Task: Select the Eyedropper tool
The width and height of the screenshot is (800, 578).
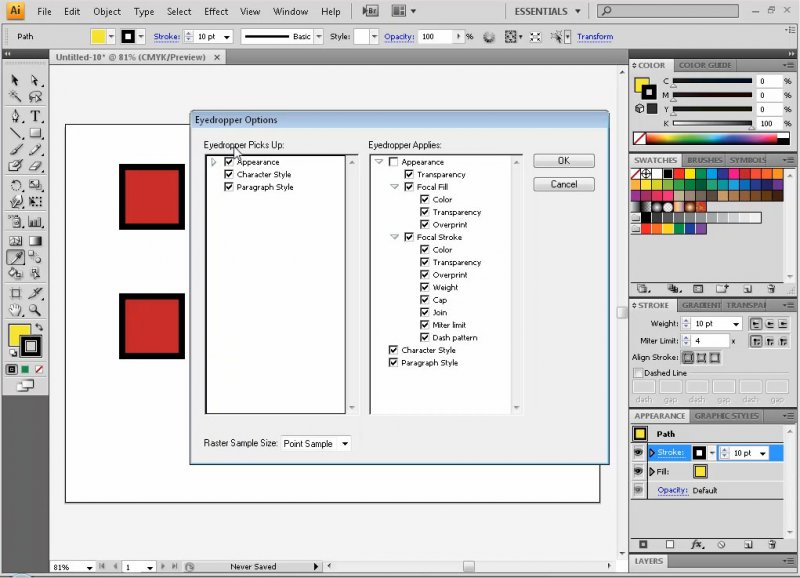Action: [15, 257]
